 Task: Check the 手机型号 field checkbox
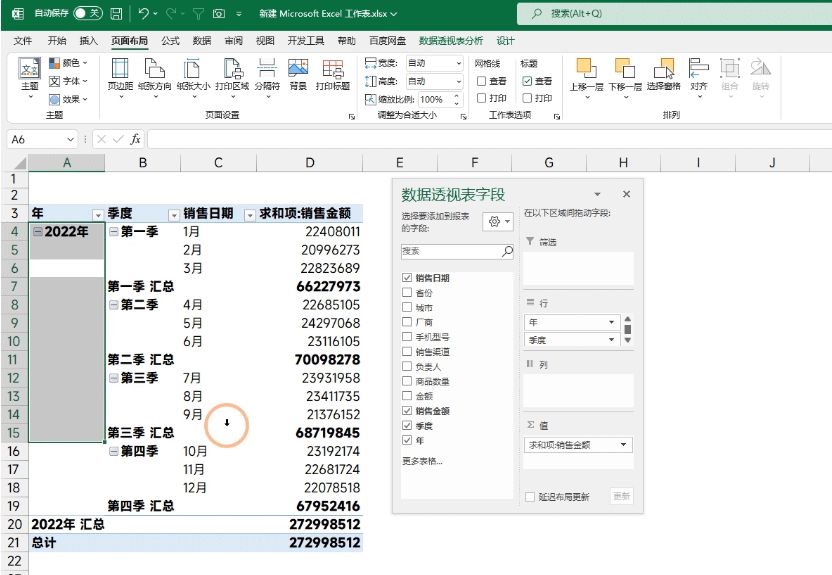tap(407, 336)
